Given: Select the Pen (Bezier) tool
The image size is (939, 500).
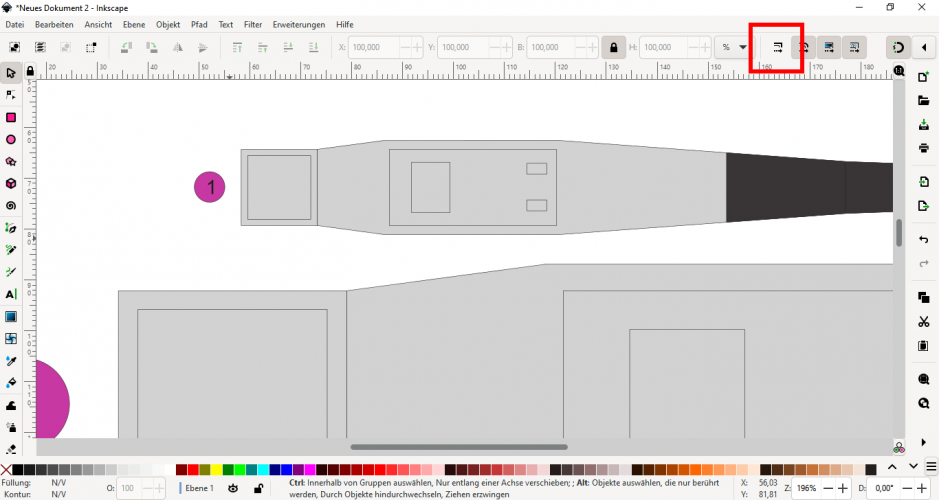Looking at the screenshot, I should 11,228.
